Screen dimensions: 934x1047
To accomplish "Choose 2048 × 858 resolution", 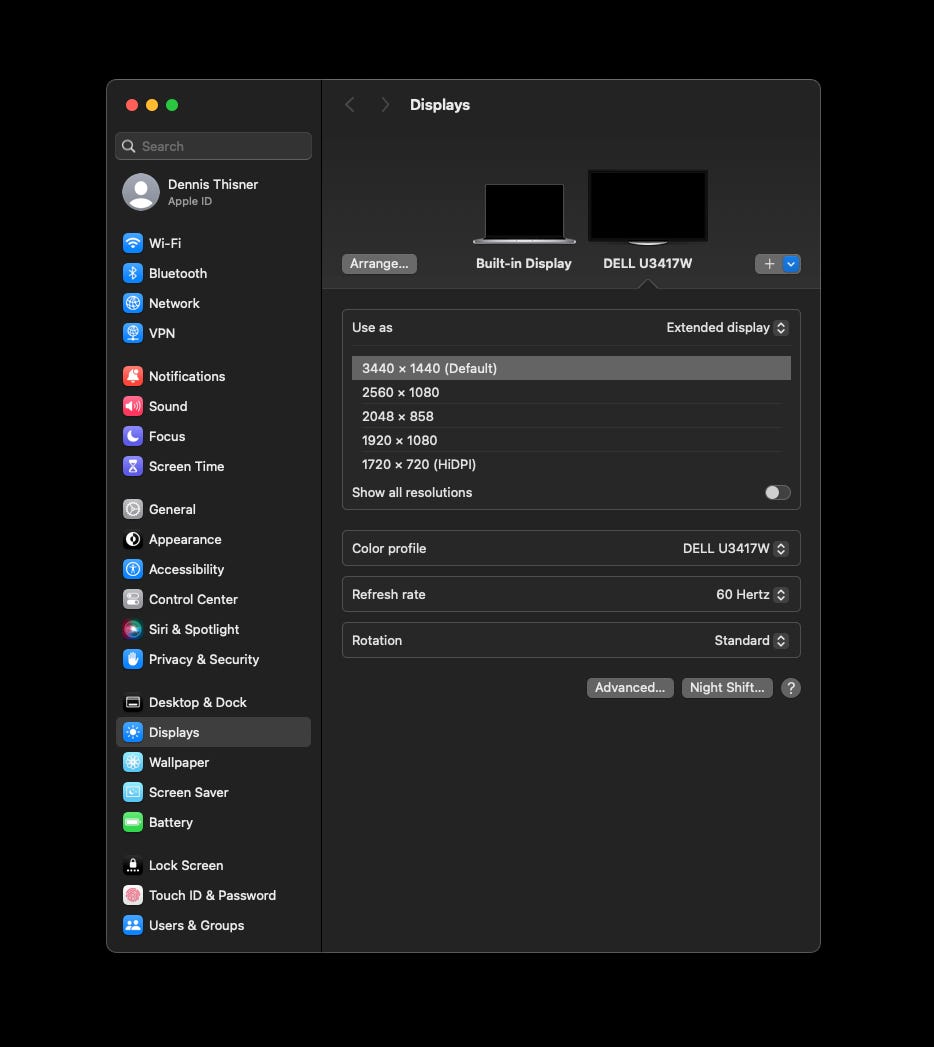I will point(571,416).
